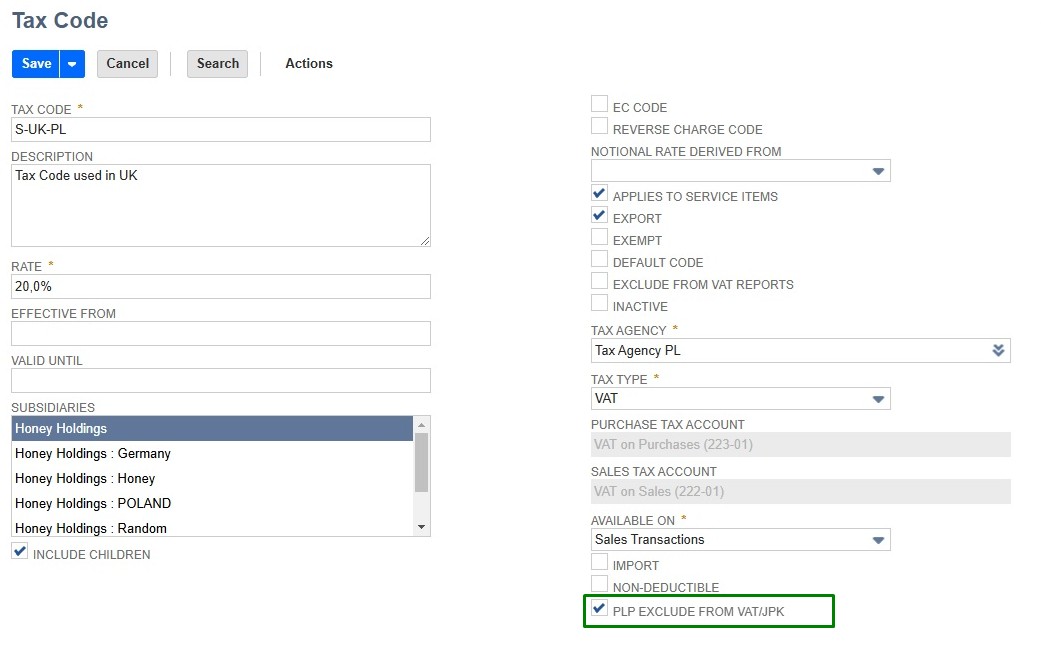Select the Effective From date field

220,334
